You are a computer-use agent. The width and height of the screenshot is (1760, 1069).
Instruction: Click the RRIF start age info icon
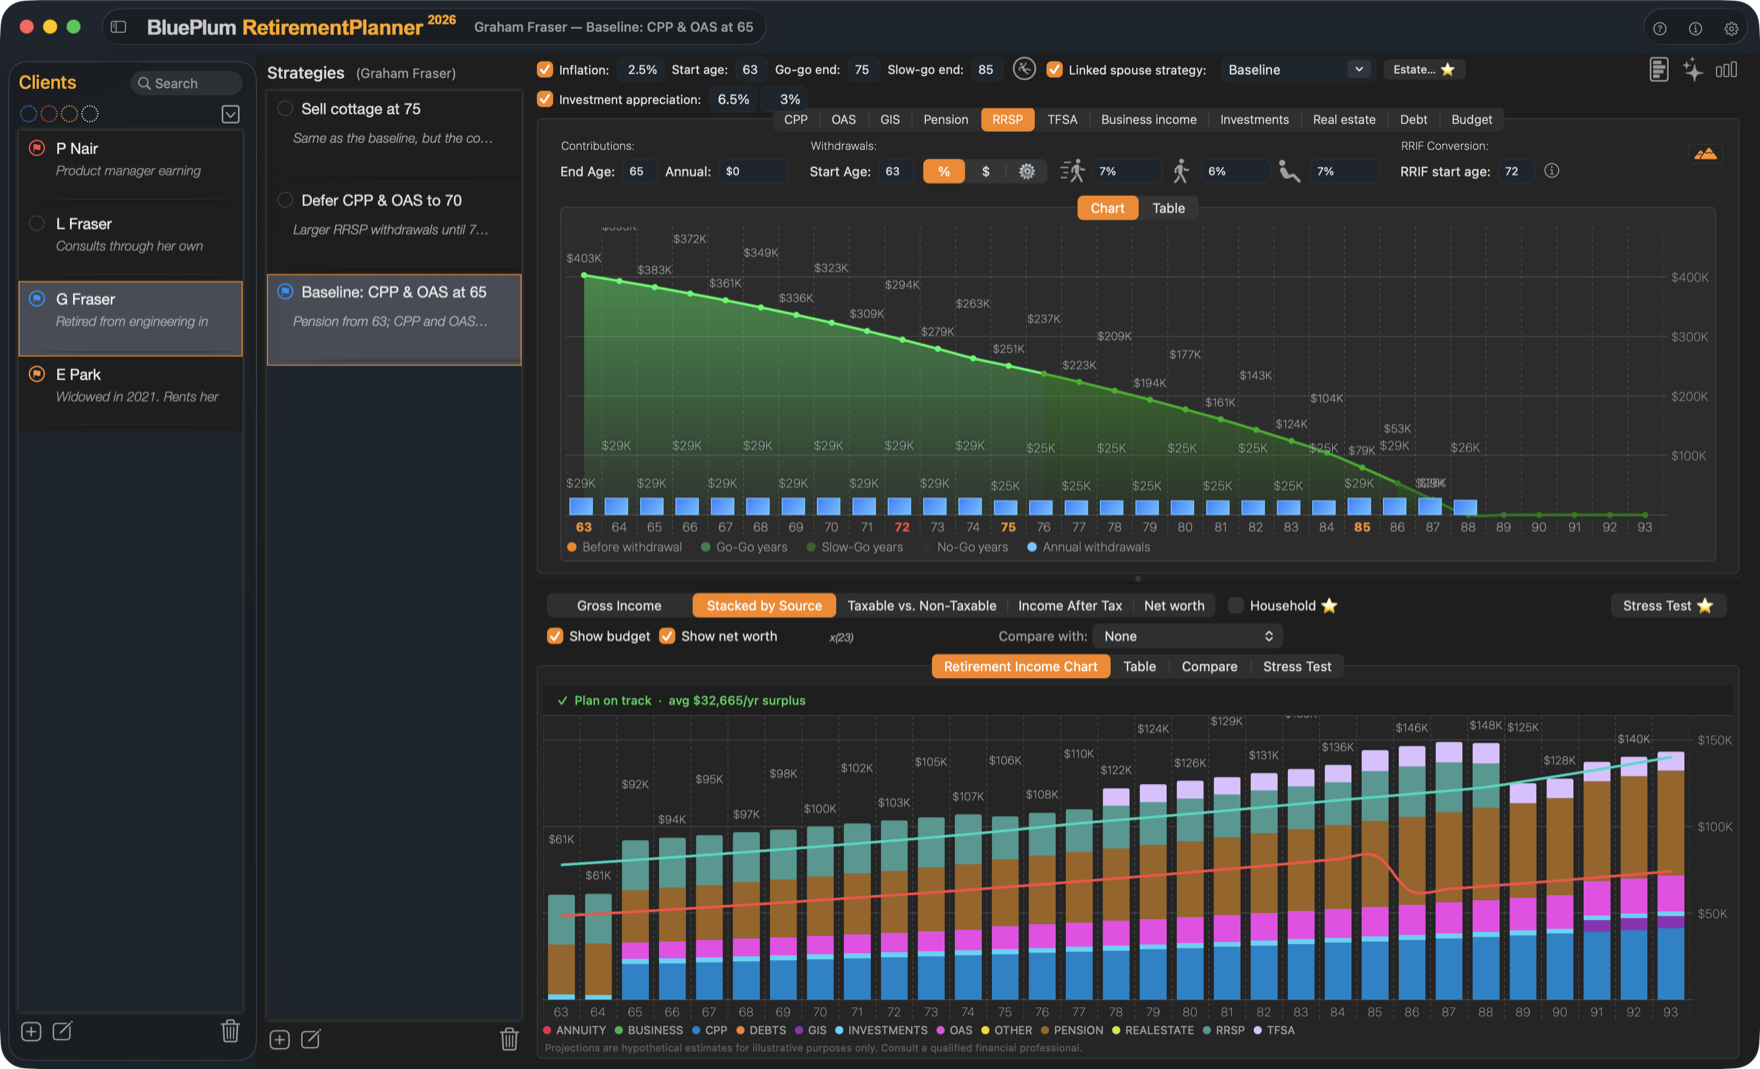pos(1552,171)
